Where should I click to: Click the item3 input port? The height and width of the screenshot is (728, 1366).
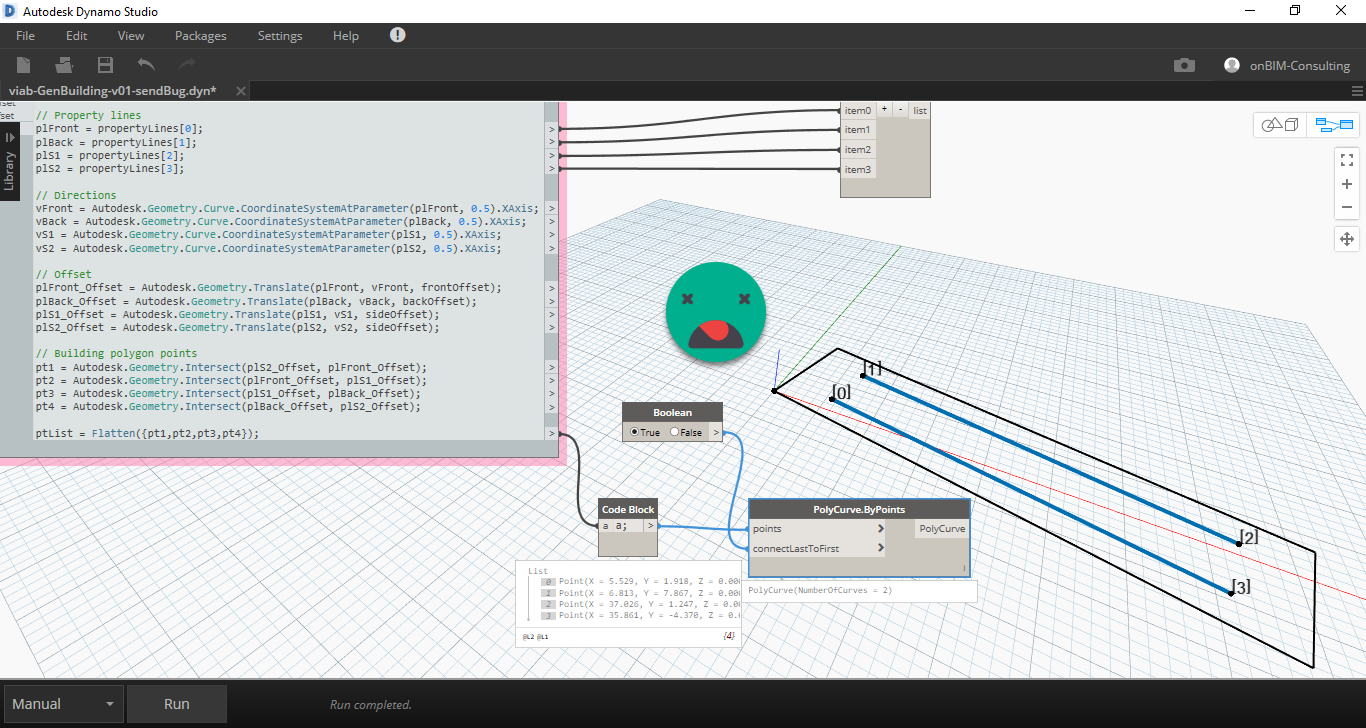[857, 170]
